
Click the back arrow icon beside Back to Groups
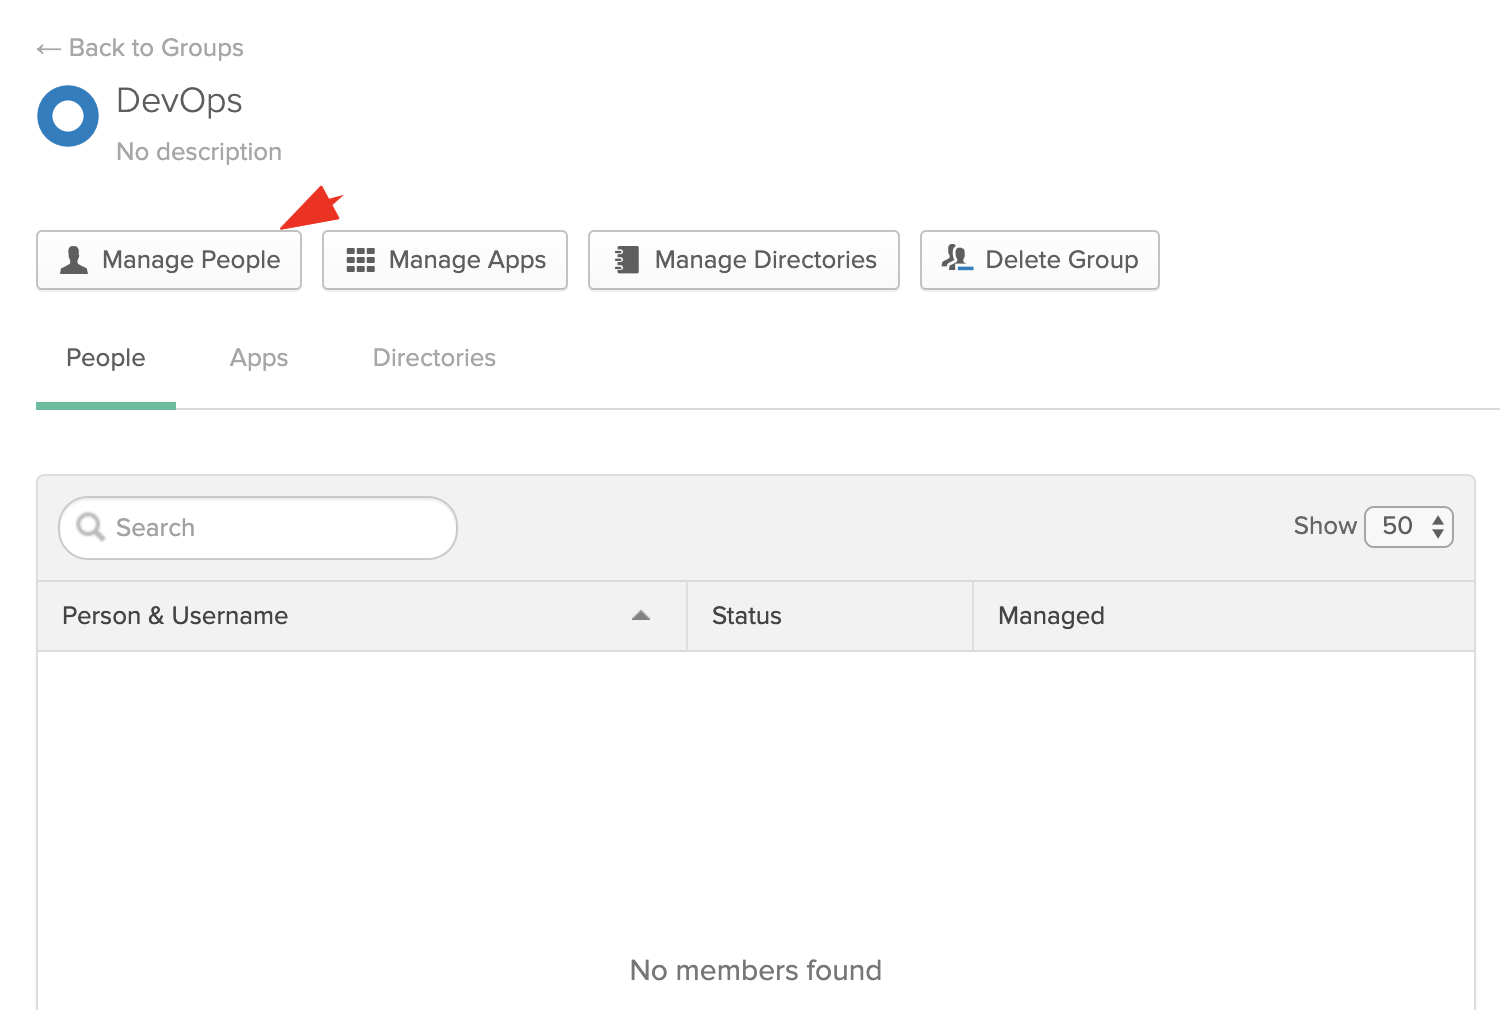[48, 49]
